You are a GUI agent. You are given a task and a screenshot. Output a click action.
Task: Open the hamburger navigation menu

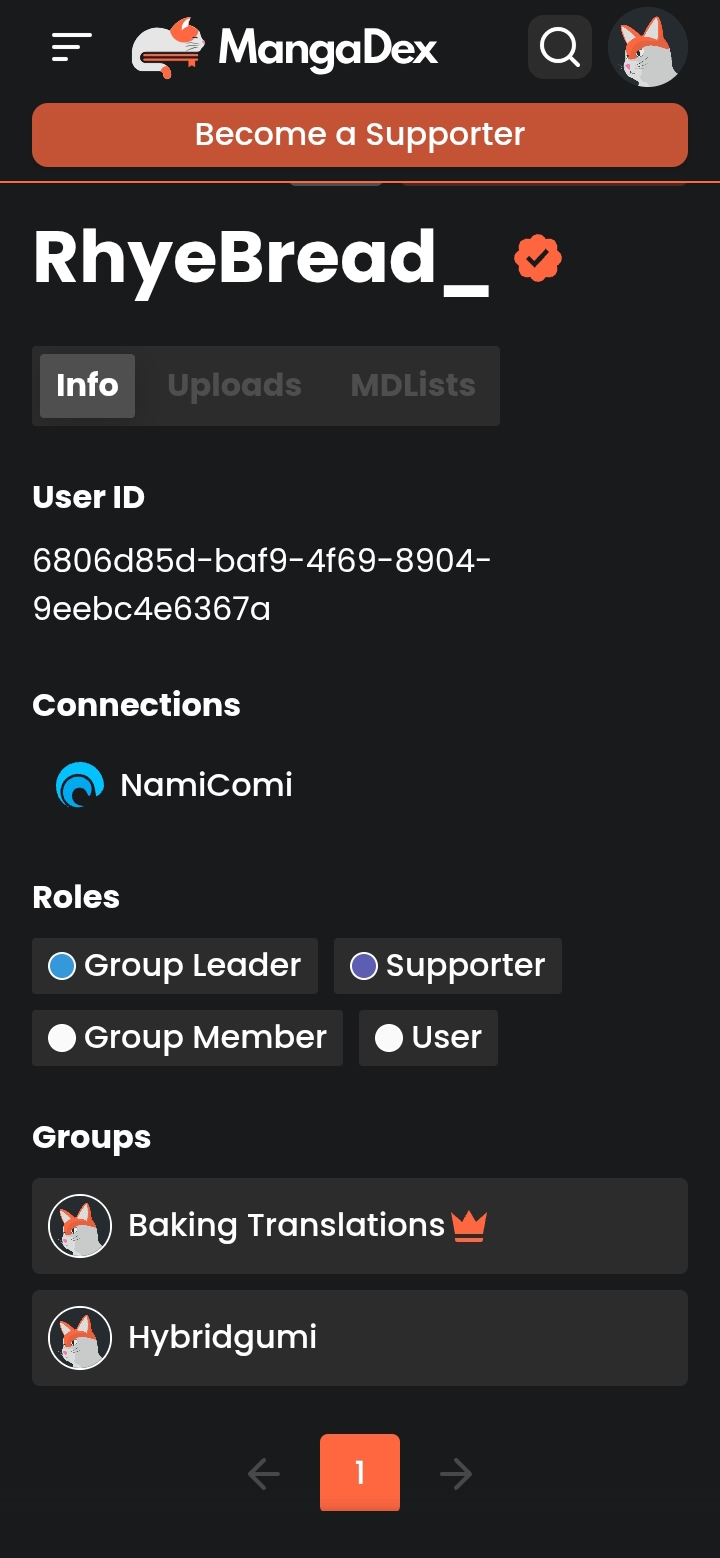click(72, 47)
